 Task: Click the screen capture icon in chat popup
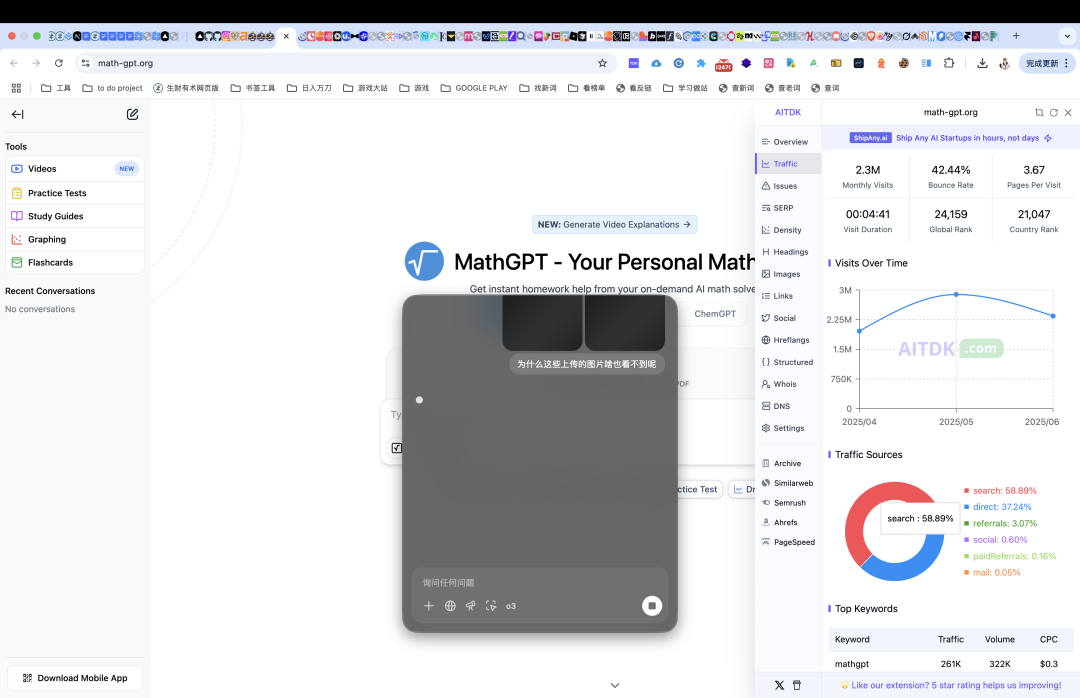(490, 606)
